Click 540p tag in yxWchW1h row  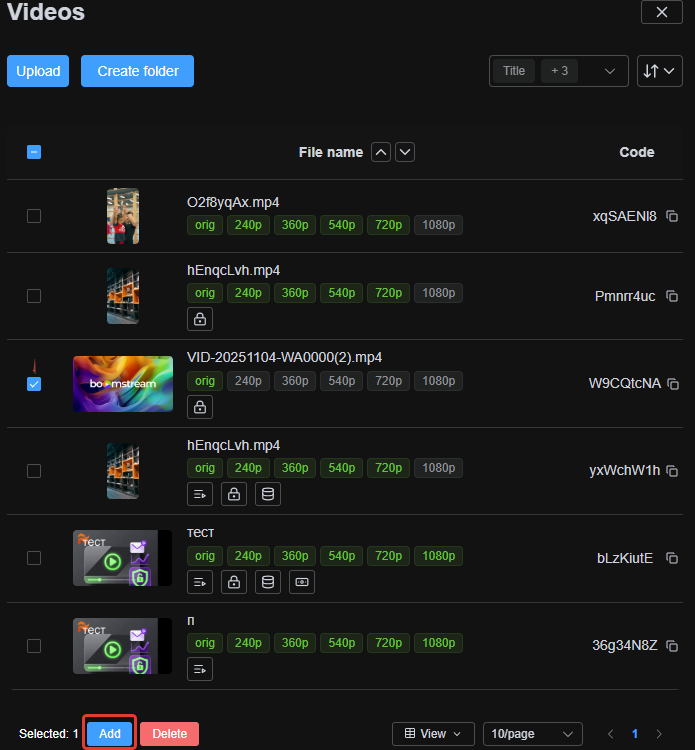342,468
